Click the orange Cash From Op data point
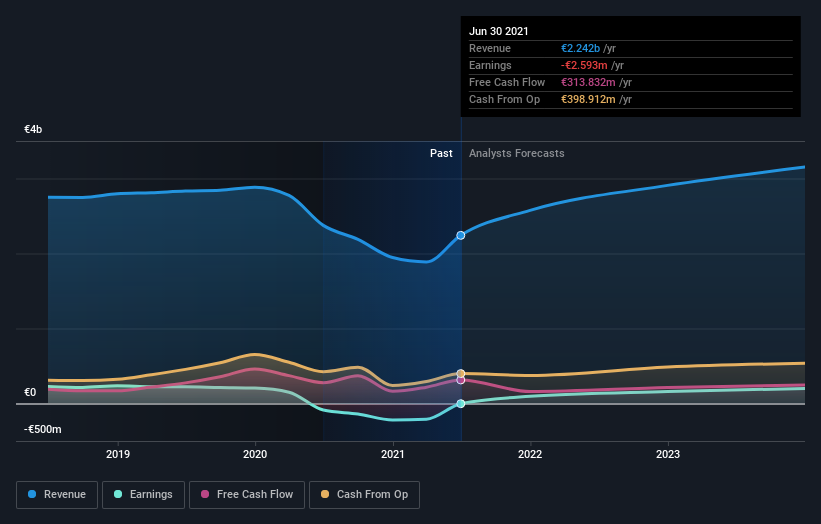The height and width of the screenshot is (524, 821). pos(461,374)
